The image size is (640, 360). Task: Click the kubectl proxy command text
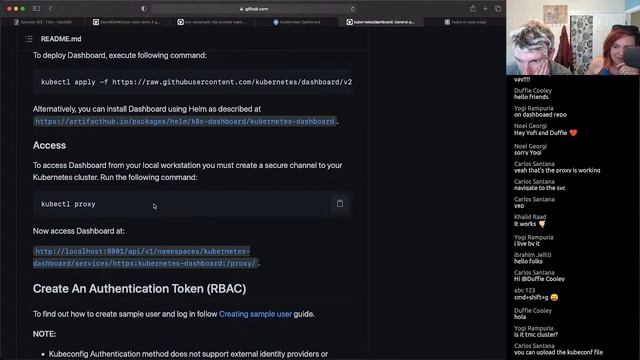68,204
